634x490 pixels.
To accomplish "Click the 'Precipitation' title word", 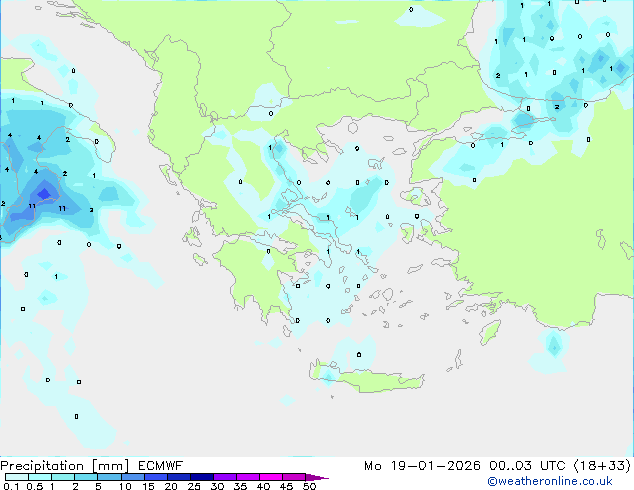I will 42,466.
